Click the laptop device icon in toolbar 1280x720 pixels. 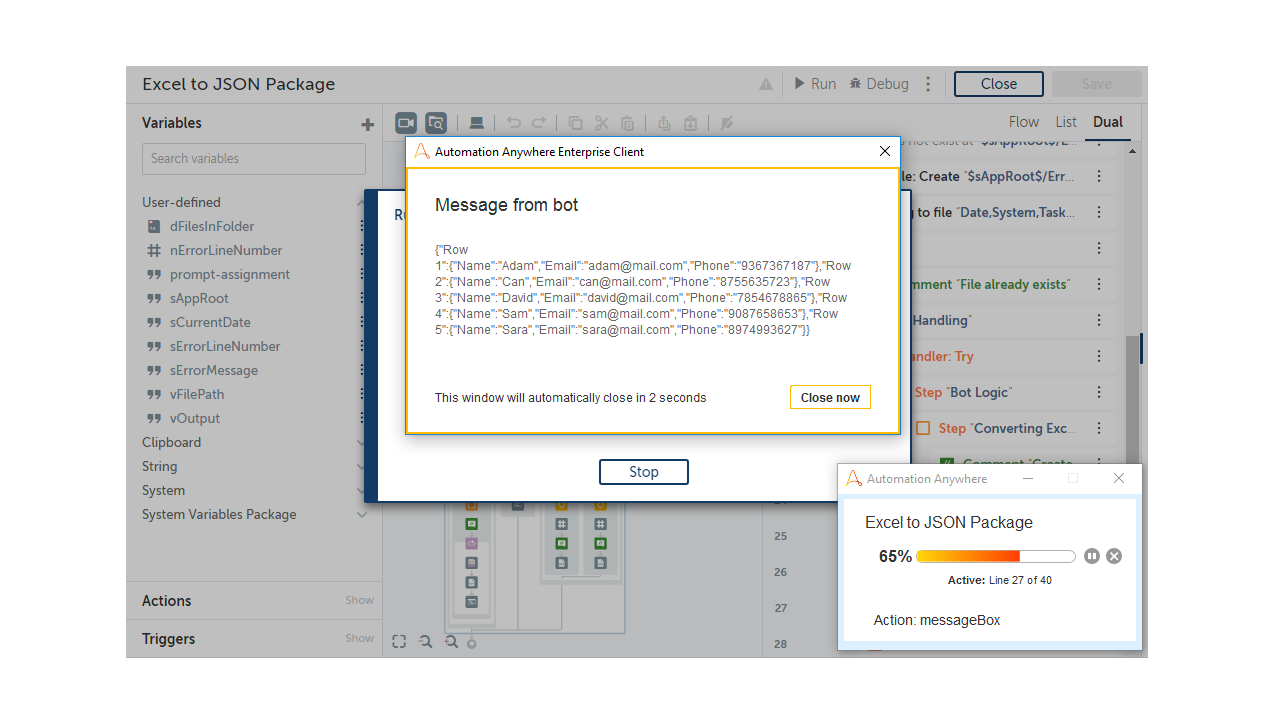[477, 123]
